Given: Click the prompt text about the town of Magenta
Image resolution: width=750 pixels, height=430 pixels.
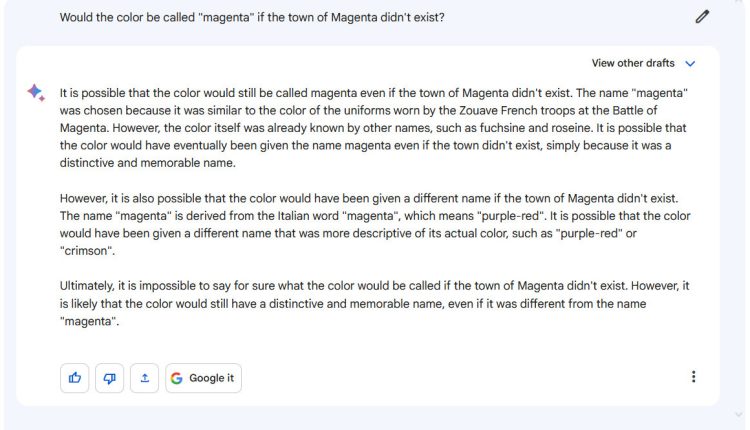Looking at the screenshot, I should pos(252,18).
